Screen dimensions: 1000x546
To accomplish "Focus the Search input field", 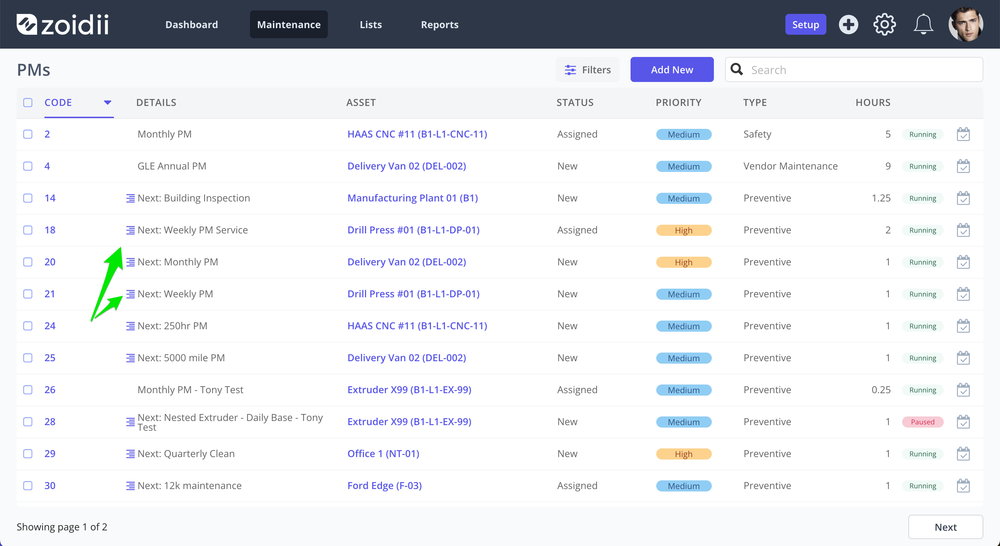I will click(x=854, y=70).
